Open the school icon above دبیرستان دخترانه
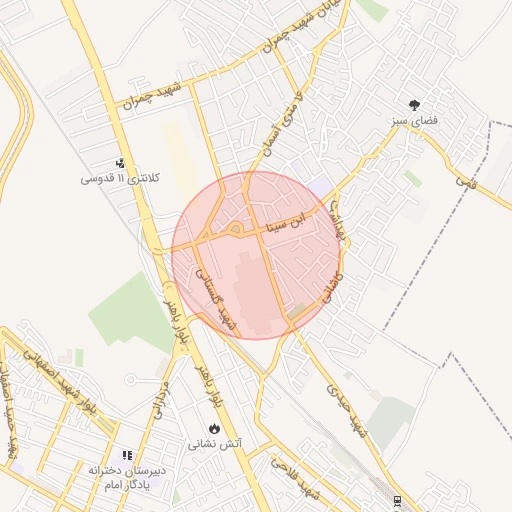Image resolution: width=512 pixels, height=512 pixels. [127, 455]
